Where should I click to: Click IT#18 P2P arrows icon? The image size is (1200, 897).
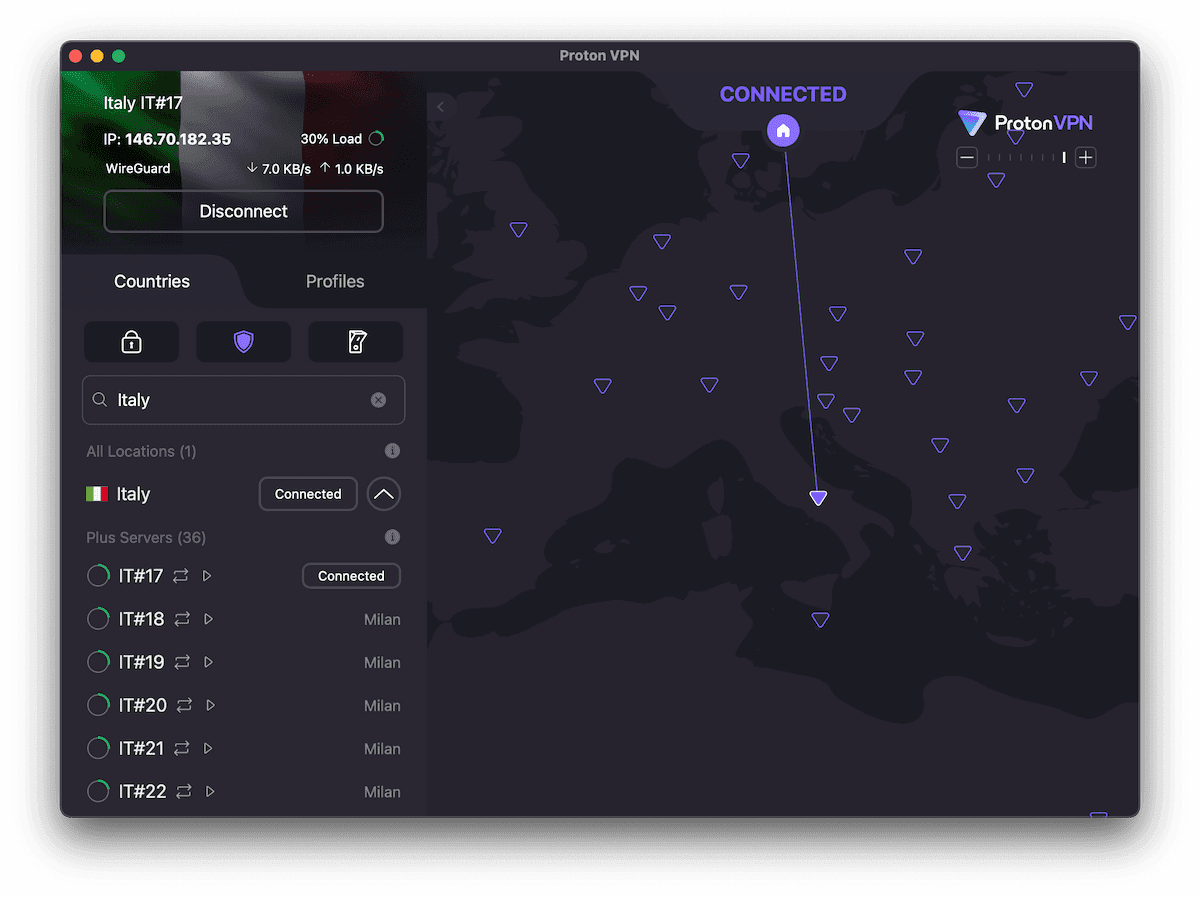click(182, 619)
